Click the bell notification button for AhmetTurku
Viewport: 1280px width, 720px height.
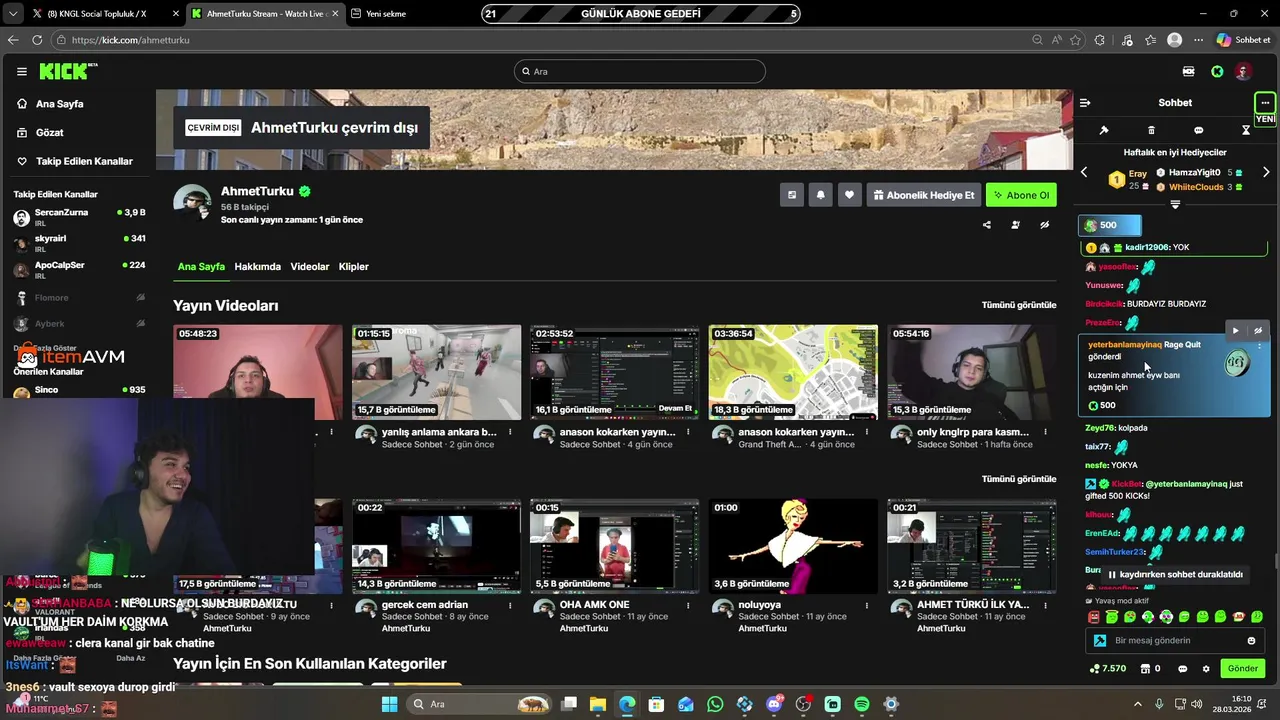pos(820,195)
